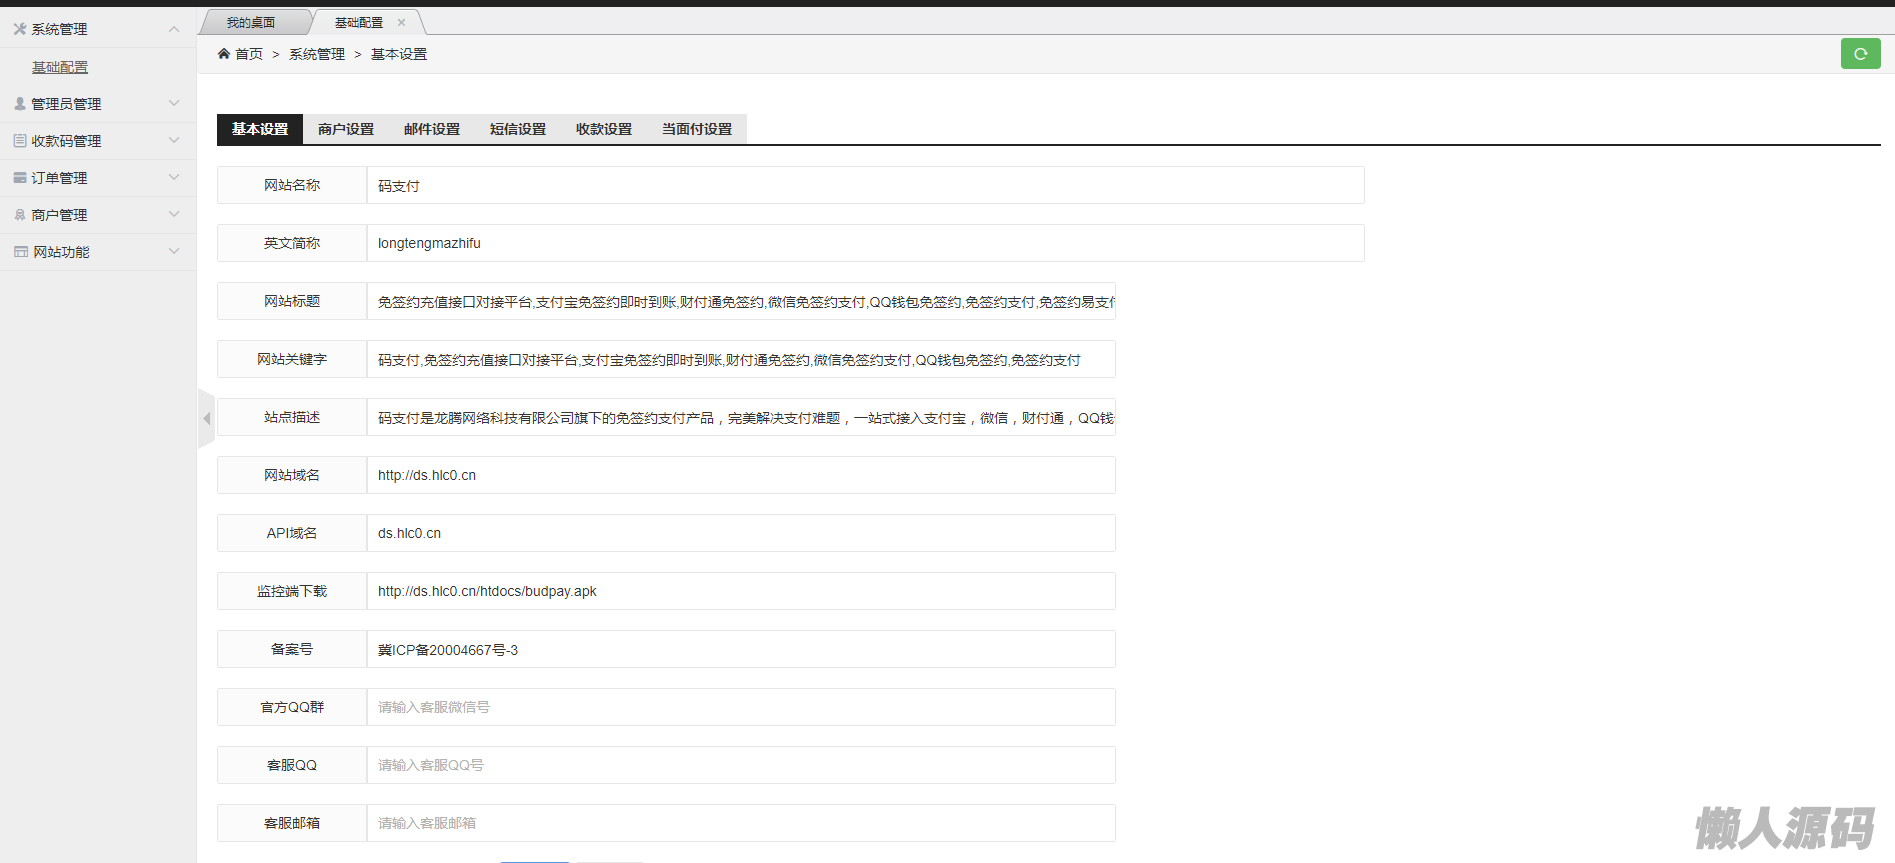Expand the 商户管理 dropdown arrow
This screenshot has width=1895, height=863.
tap(174, 215)
